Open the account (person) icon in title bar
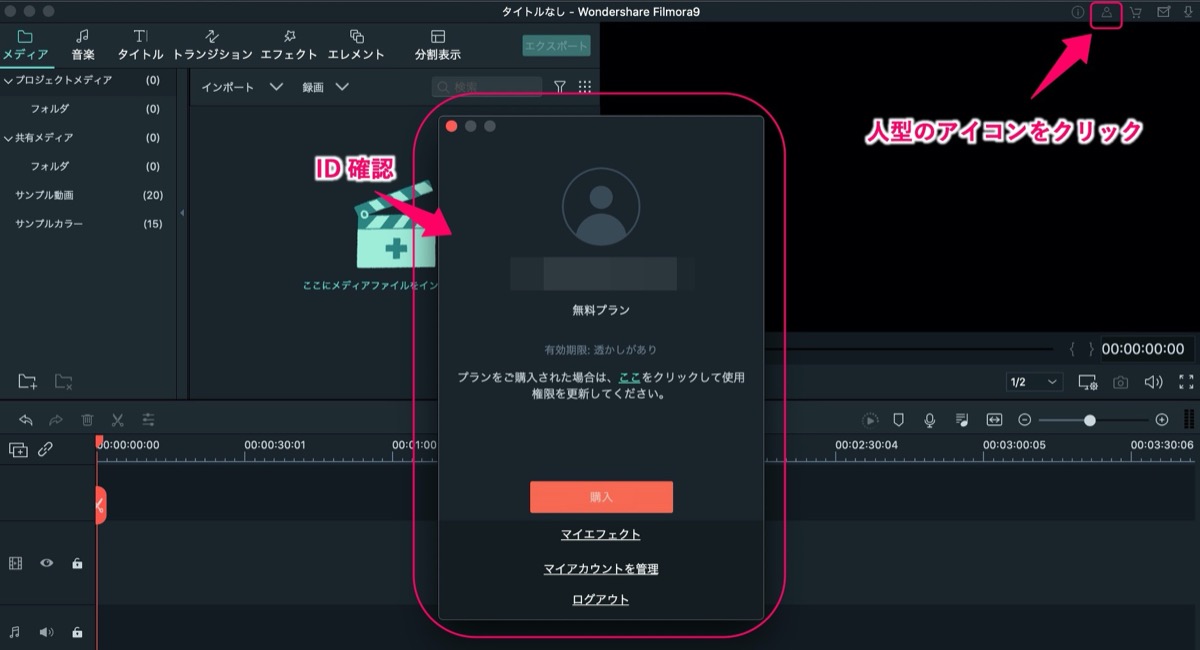The width and height of the screenshot is (1200, 650). pos(1106,13)
